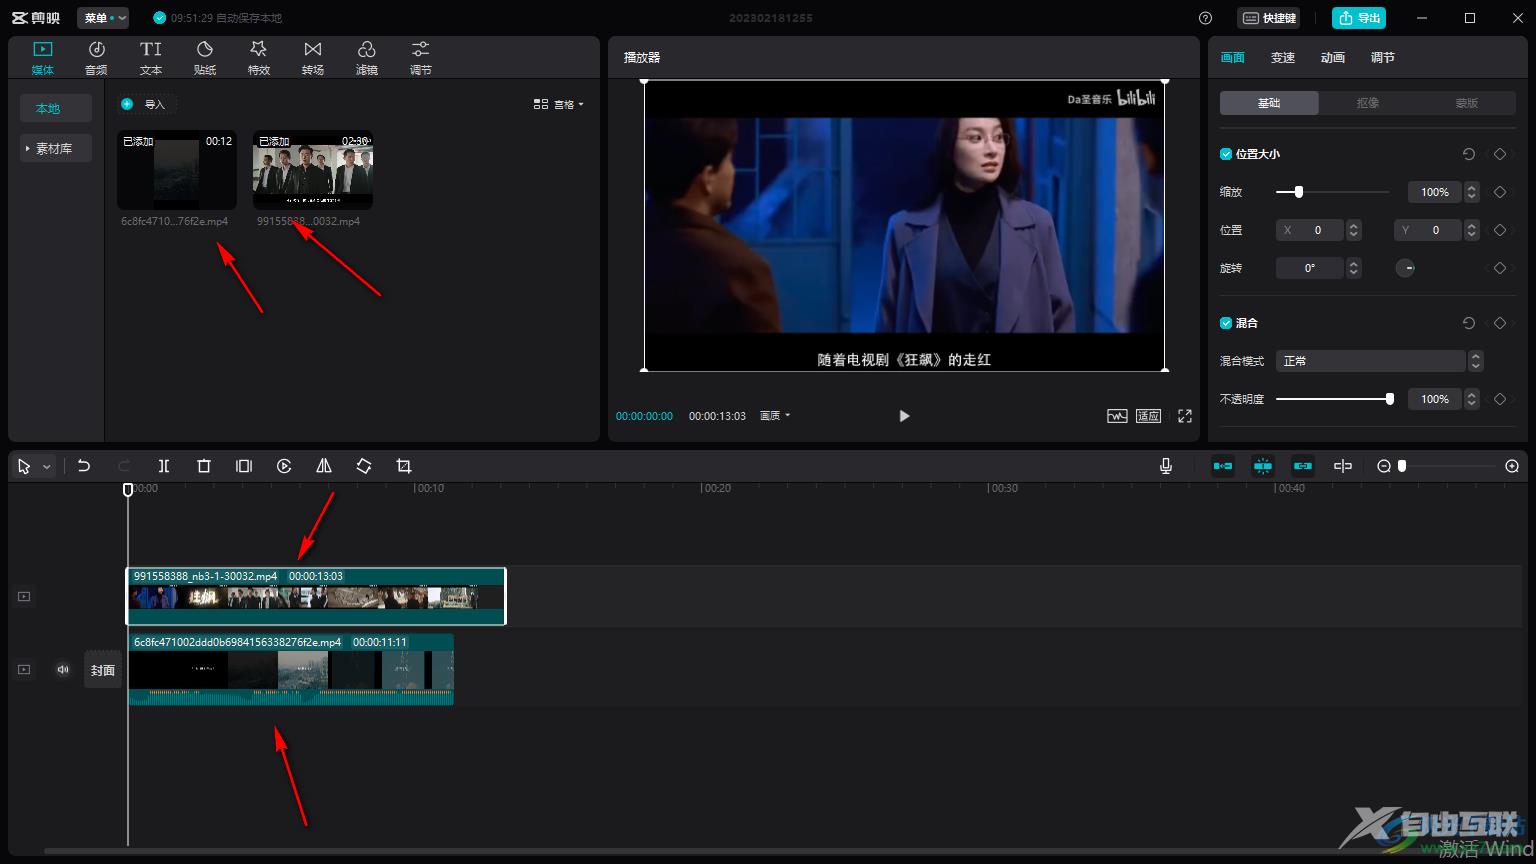Open the 文本 (Text) tab
The image size is (1536, 864).
pyautogui.click(x=151, y=58)
